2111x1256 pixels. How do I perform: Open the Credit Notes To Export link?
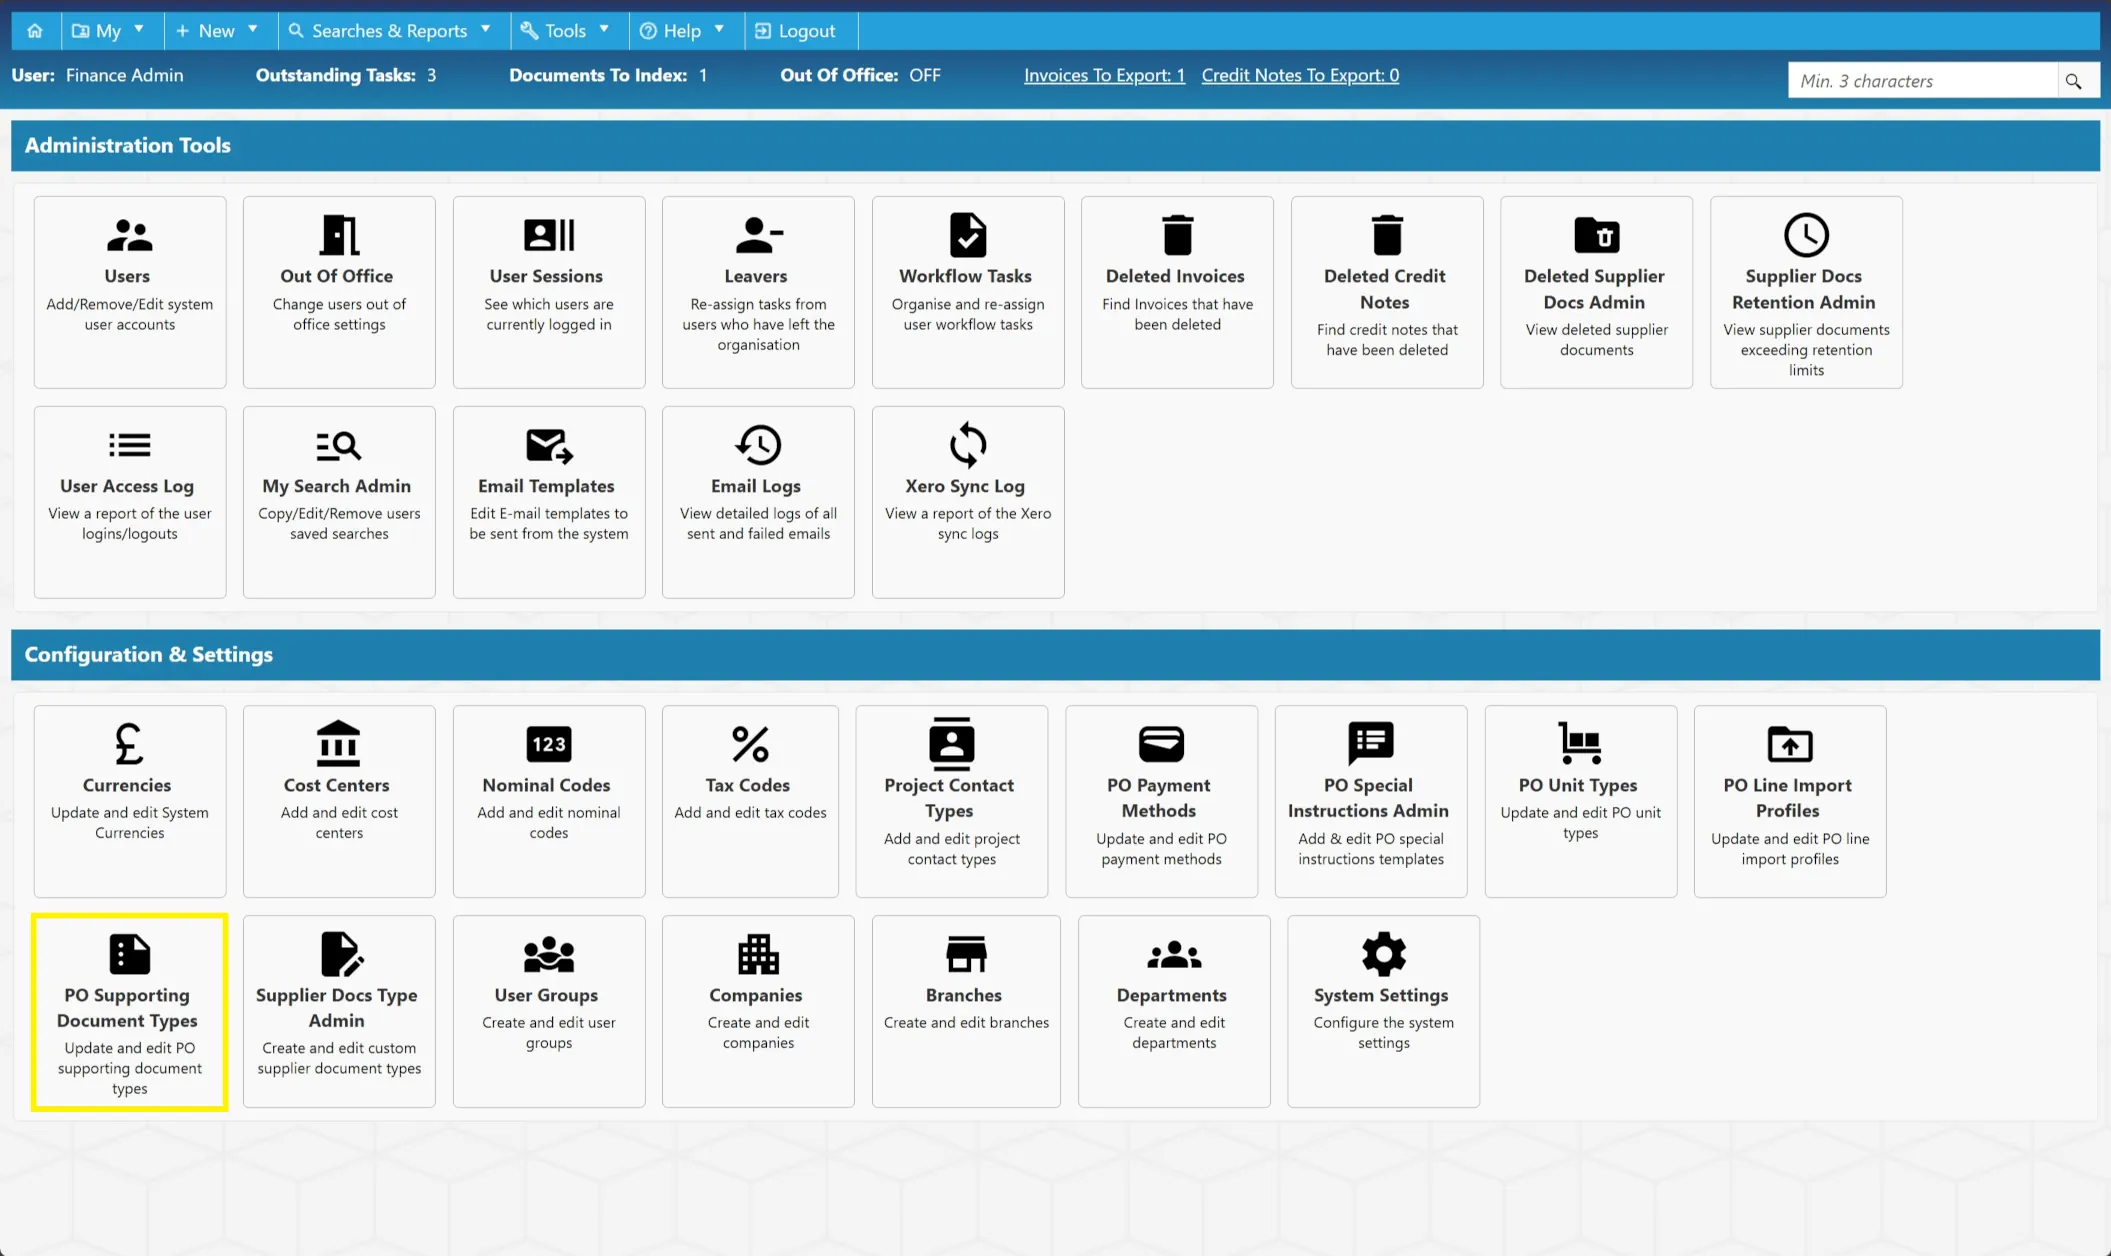pyautogui.click(x=1300, y=75)
